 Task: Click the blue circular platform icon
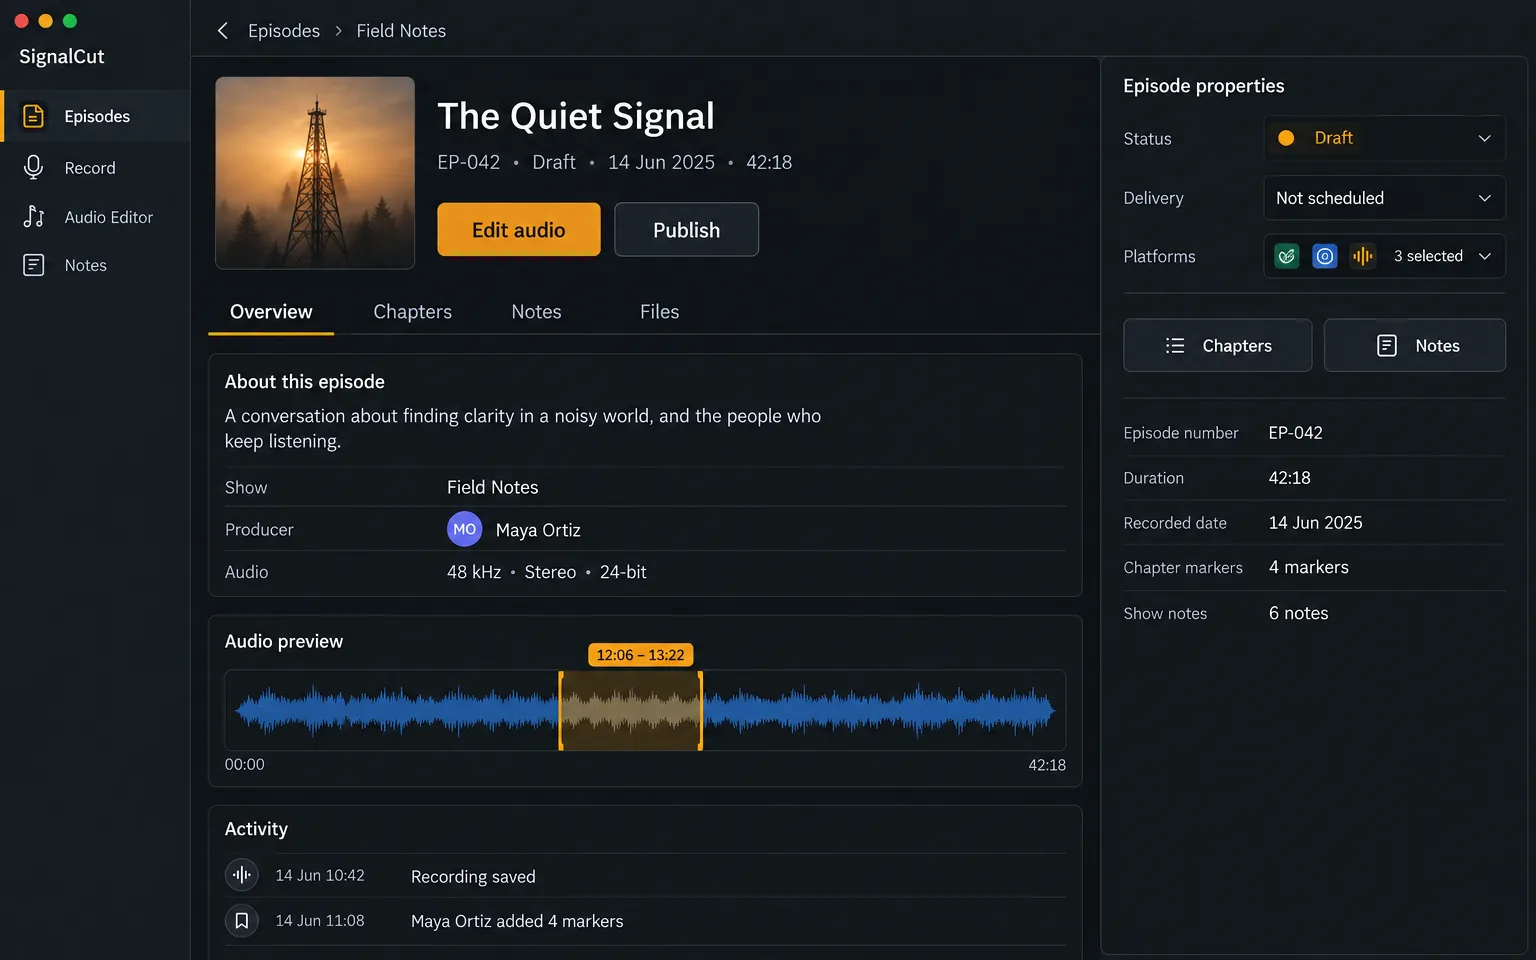point(1325,256)
